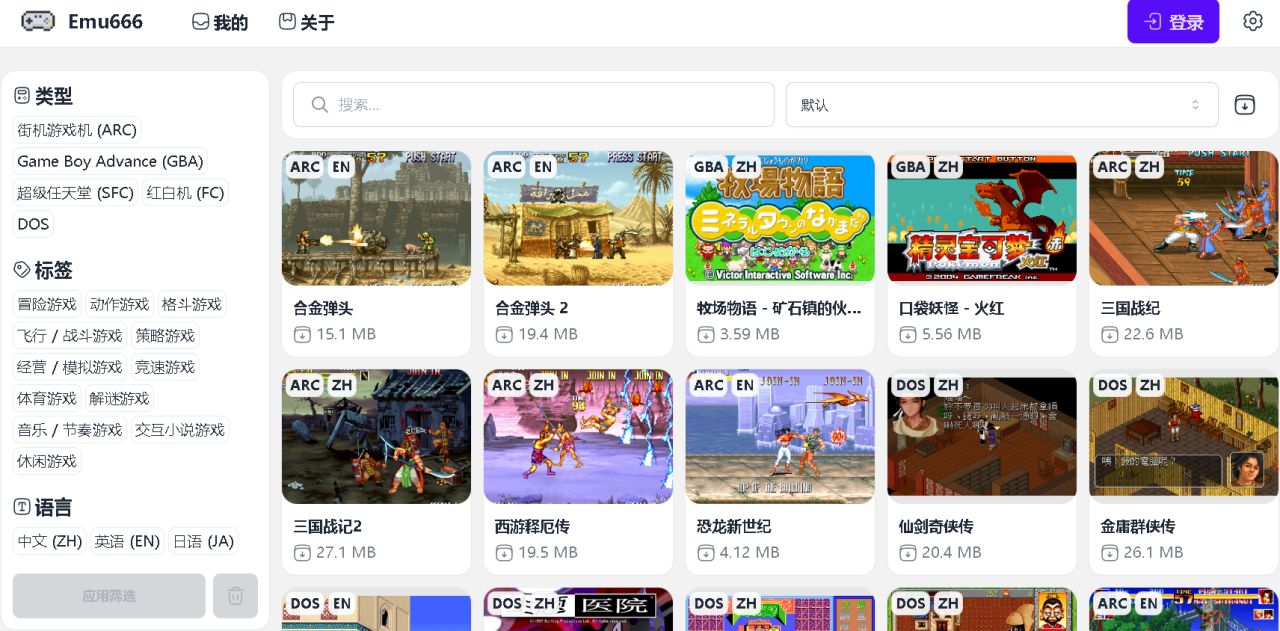
Task: Click the download icon next to 27.1 MB
Action: [303, 553]
